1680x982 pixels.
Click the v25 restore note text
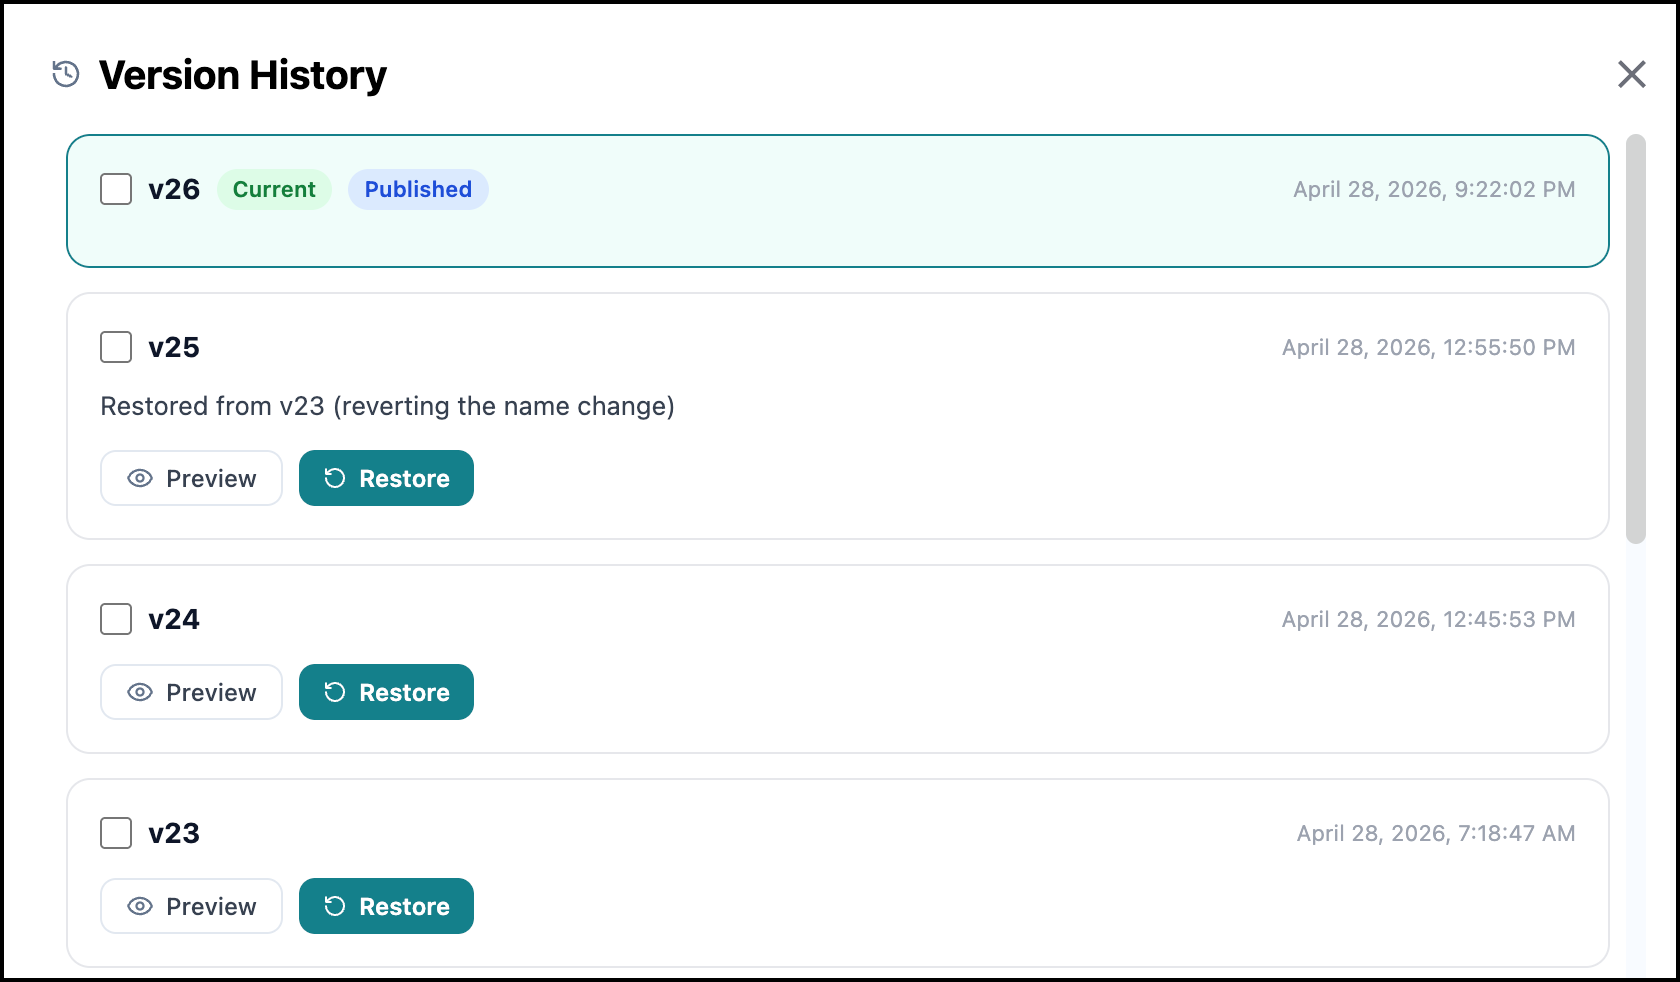(x=388, y=406)
